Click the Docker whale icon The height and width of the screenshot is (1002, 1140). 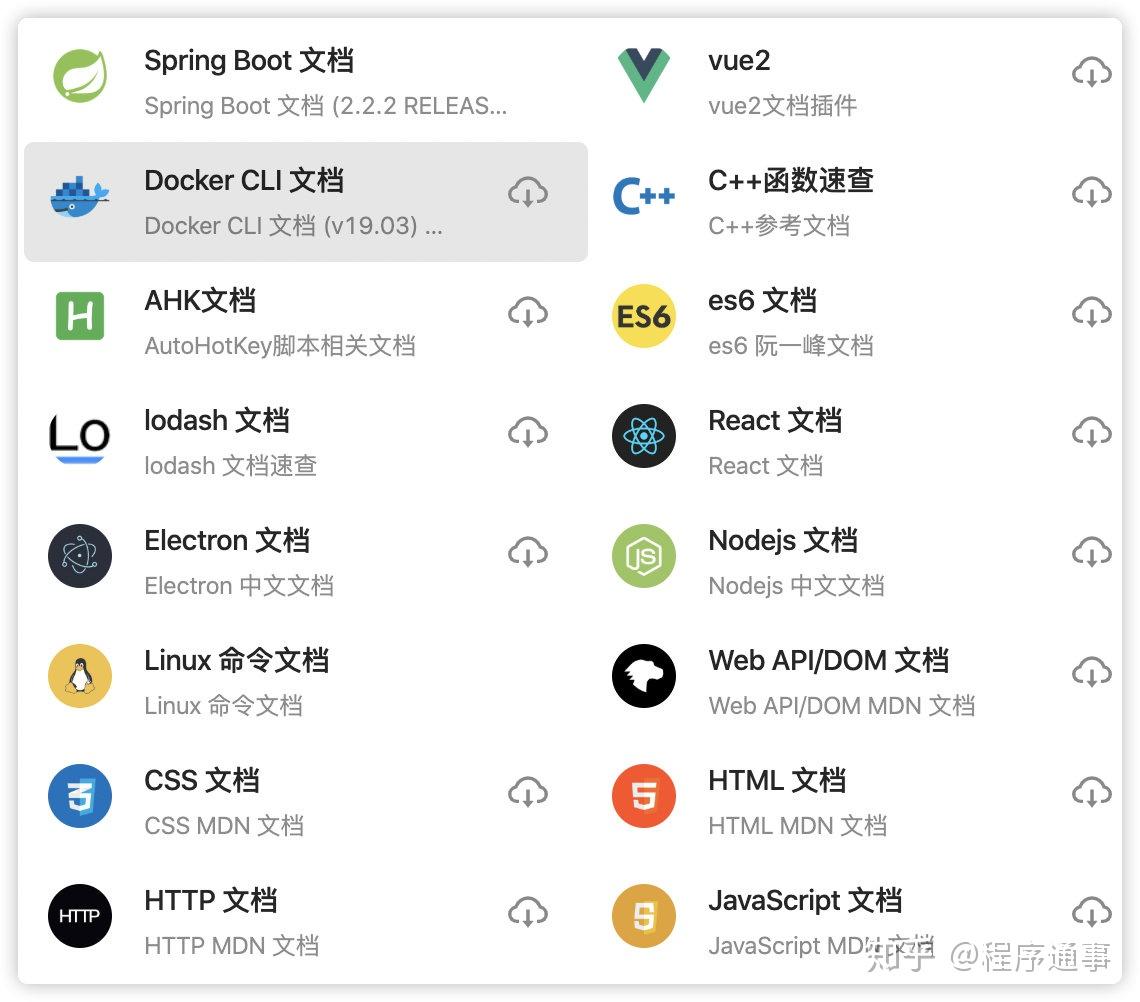point(80,195)
